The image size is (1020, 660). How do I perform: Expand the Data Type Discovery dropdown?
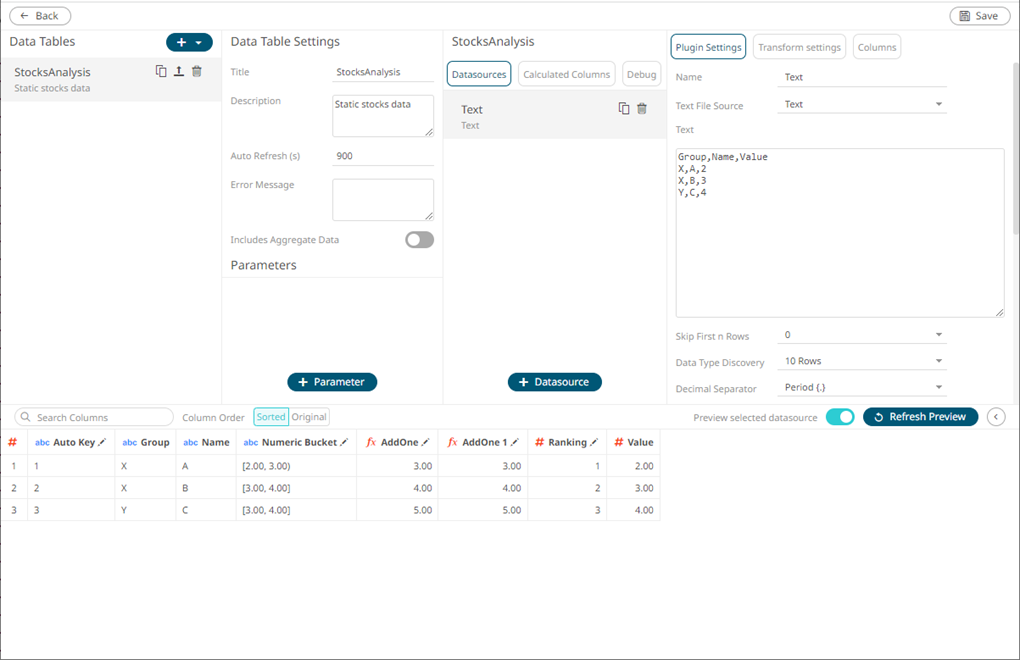click(x=862, y=361)
